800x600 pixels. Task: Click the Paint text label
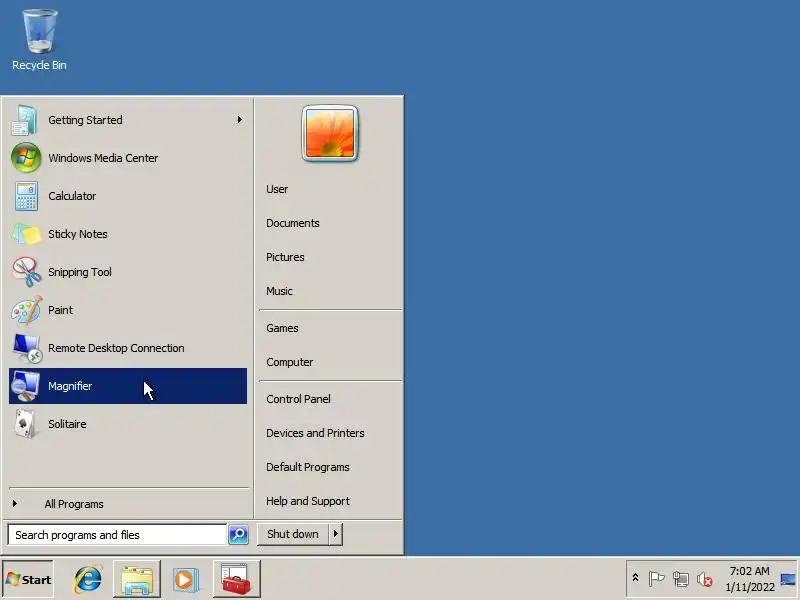coord(60,310)
